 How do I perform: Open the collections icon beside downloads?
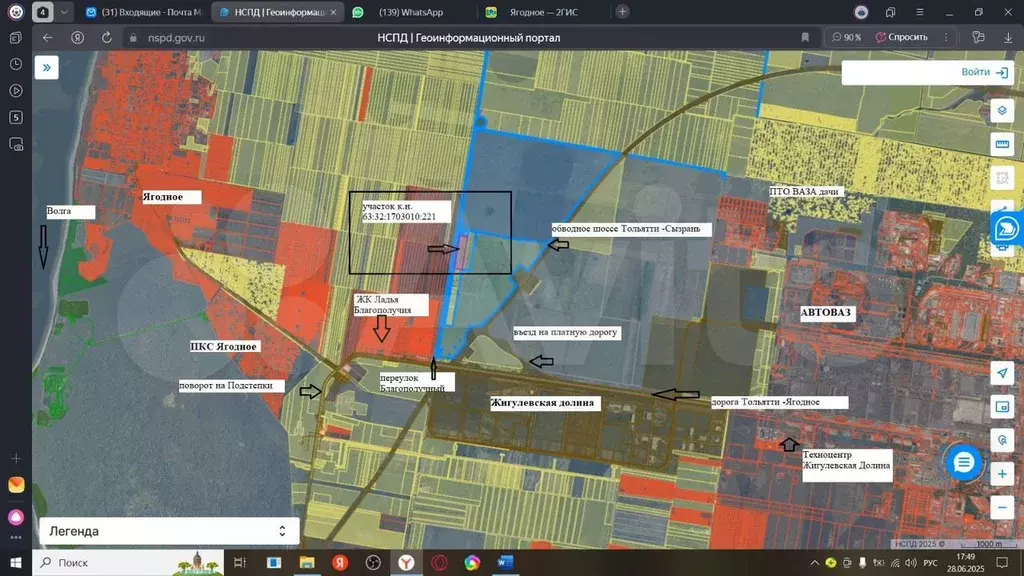coord(978,37)
